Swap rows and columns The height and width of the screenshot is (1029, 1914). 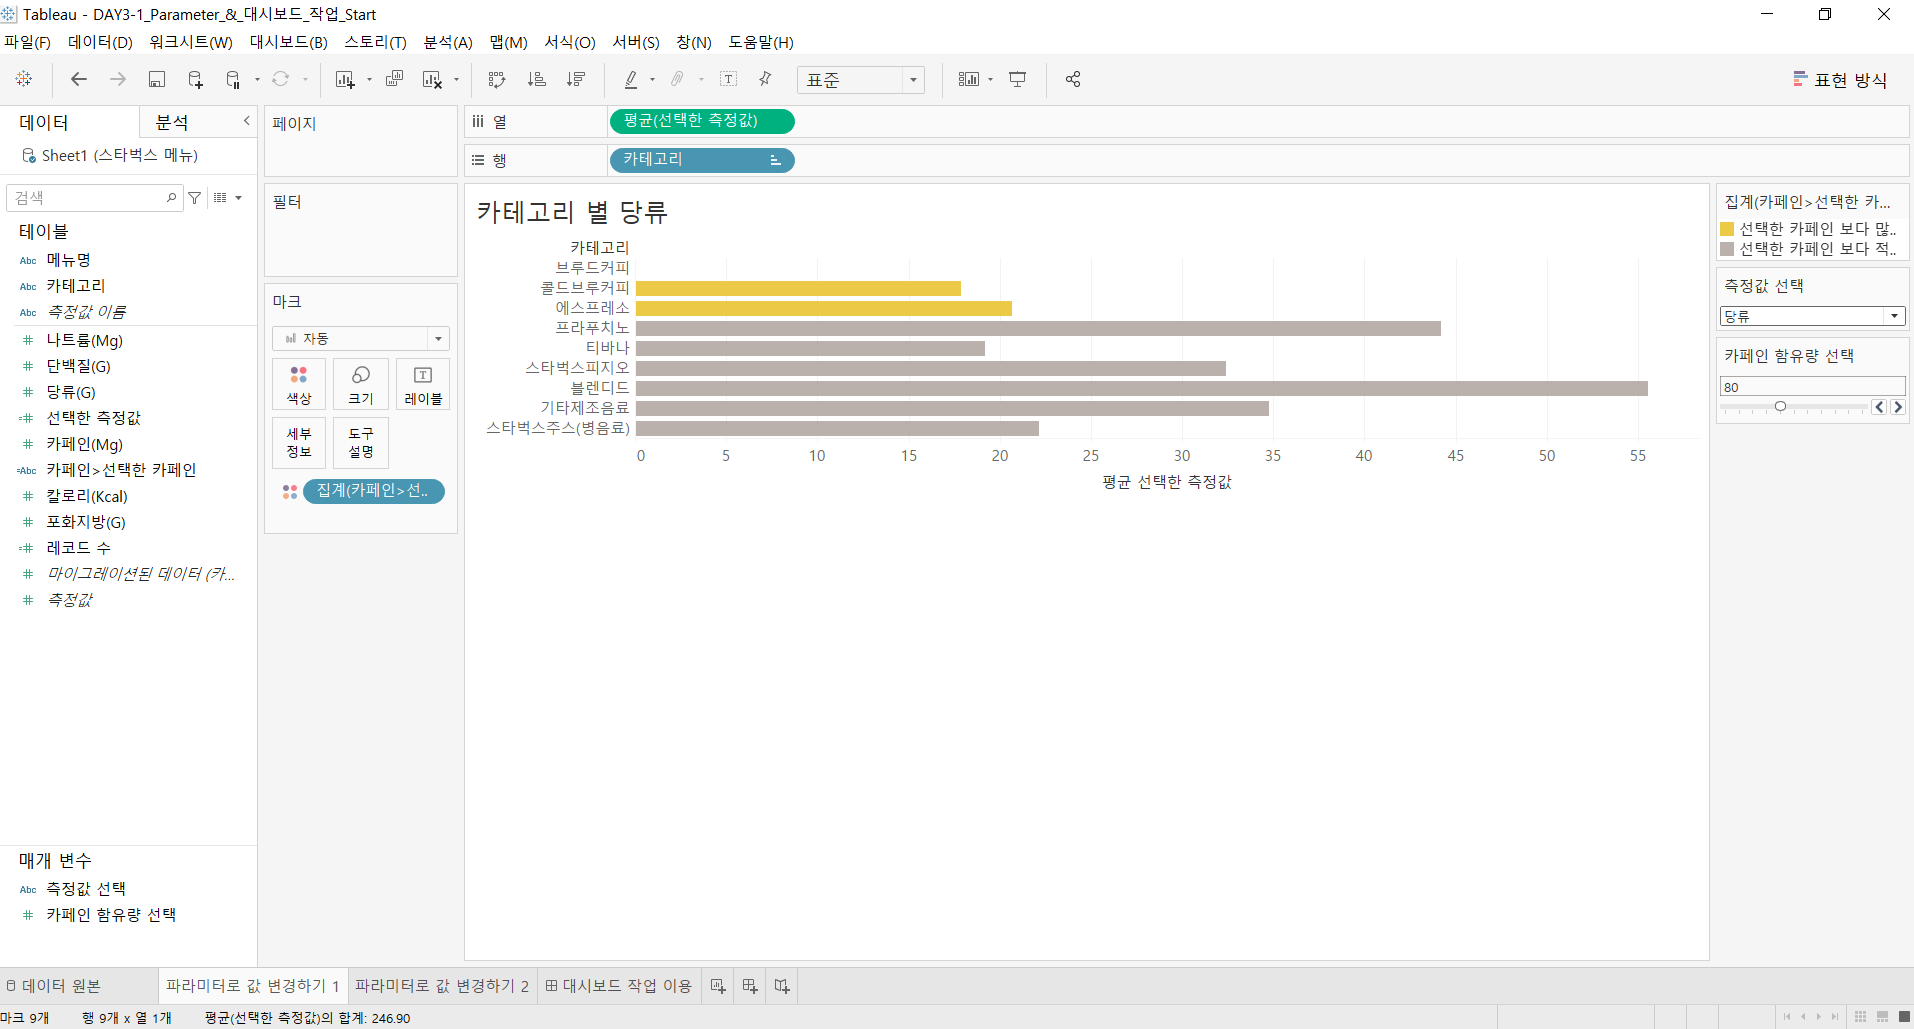[497, 79]
